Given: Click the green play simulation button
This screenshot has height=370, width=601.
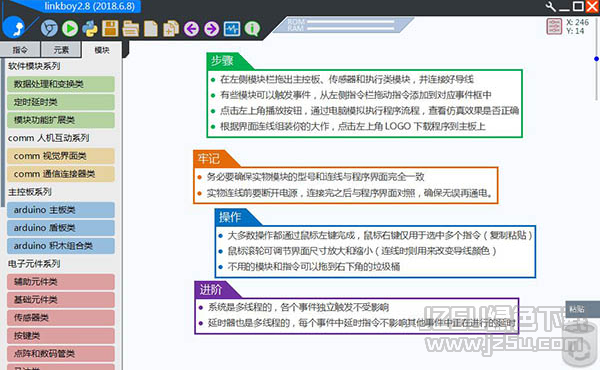Looking at the screenshot, I should click(x=70, y=29).
